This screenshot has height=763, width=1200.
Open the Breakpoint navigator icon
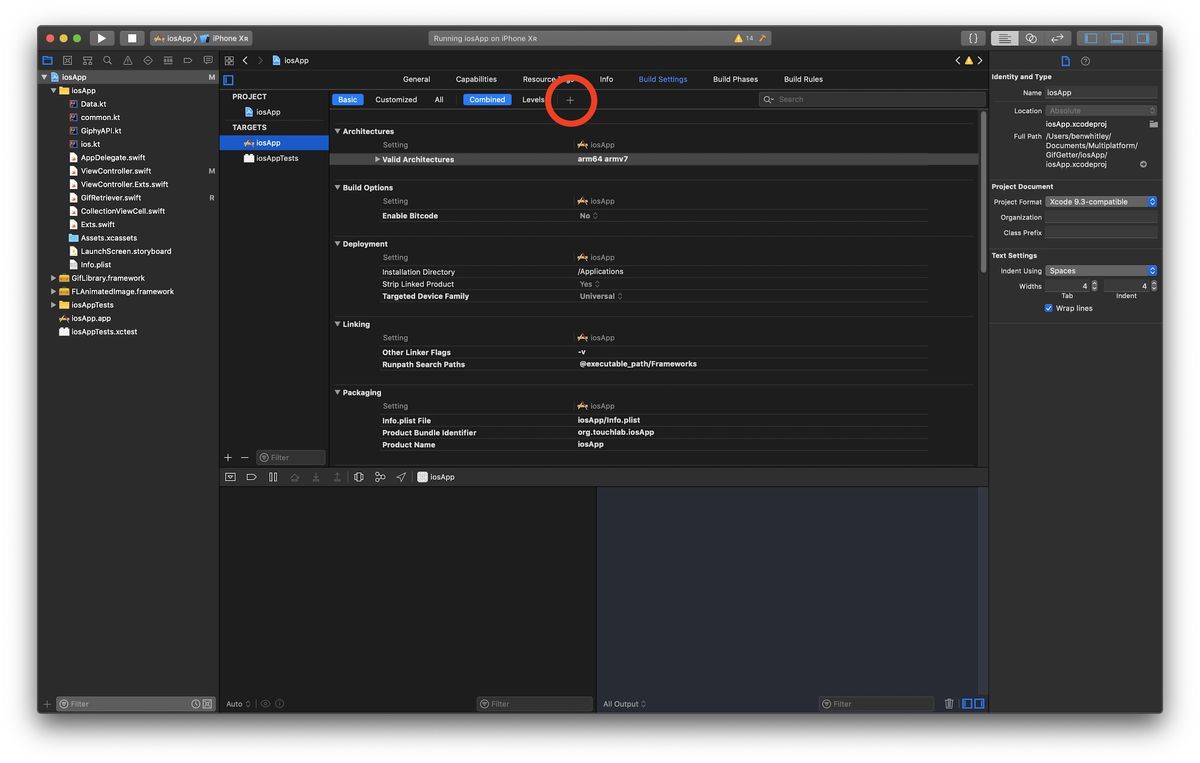coord(188,60)
